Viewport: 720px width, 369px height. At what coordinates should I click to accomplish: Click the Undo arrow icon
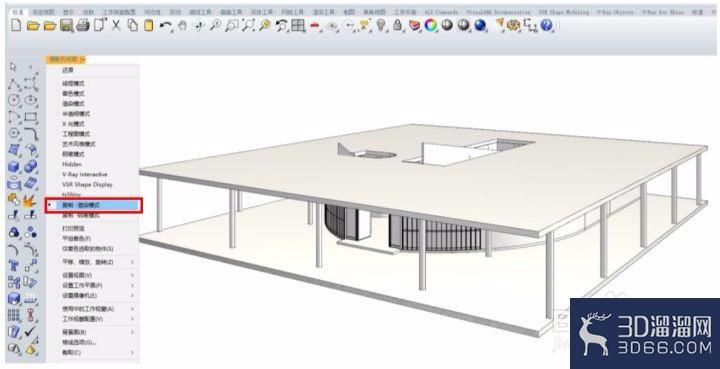[x=166, y=26]
